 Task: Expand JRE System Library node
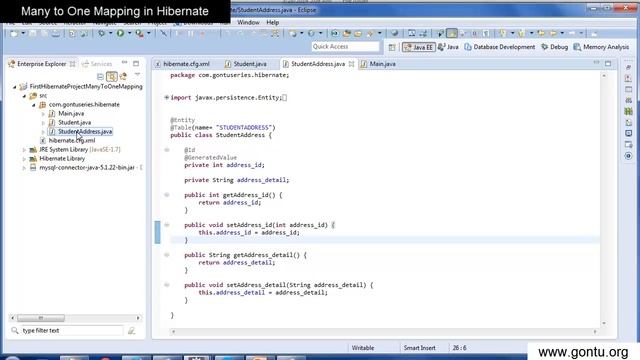pyautogui.click(x=24, y=150)
